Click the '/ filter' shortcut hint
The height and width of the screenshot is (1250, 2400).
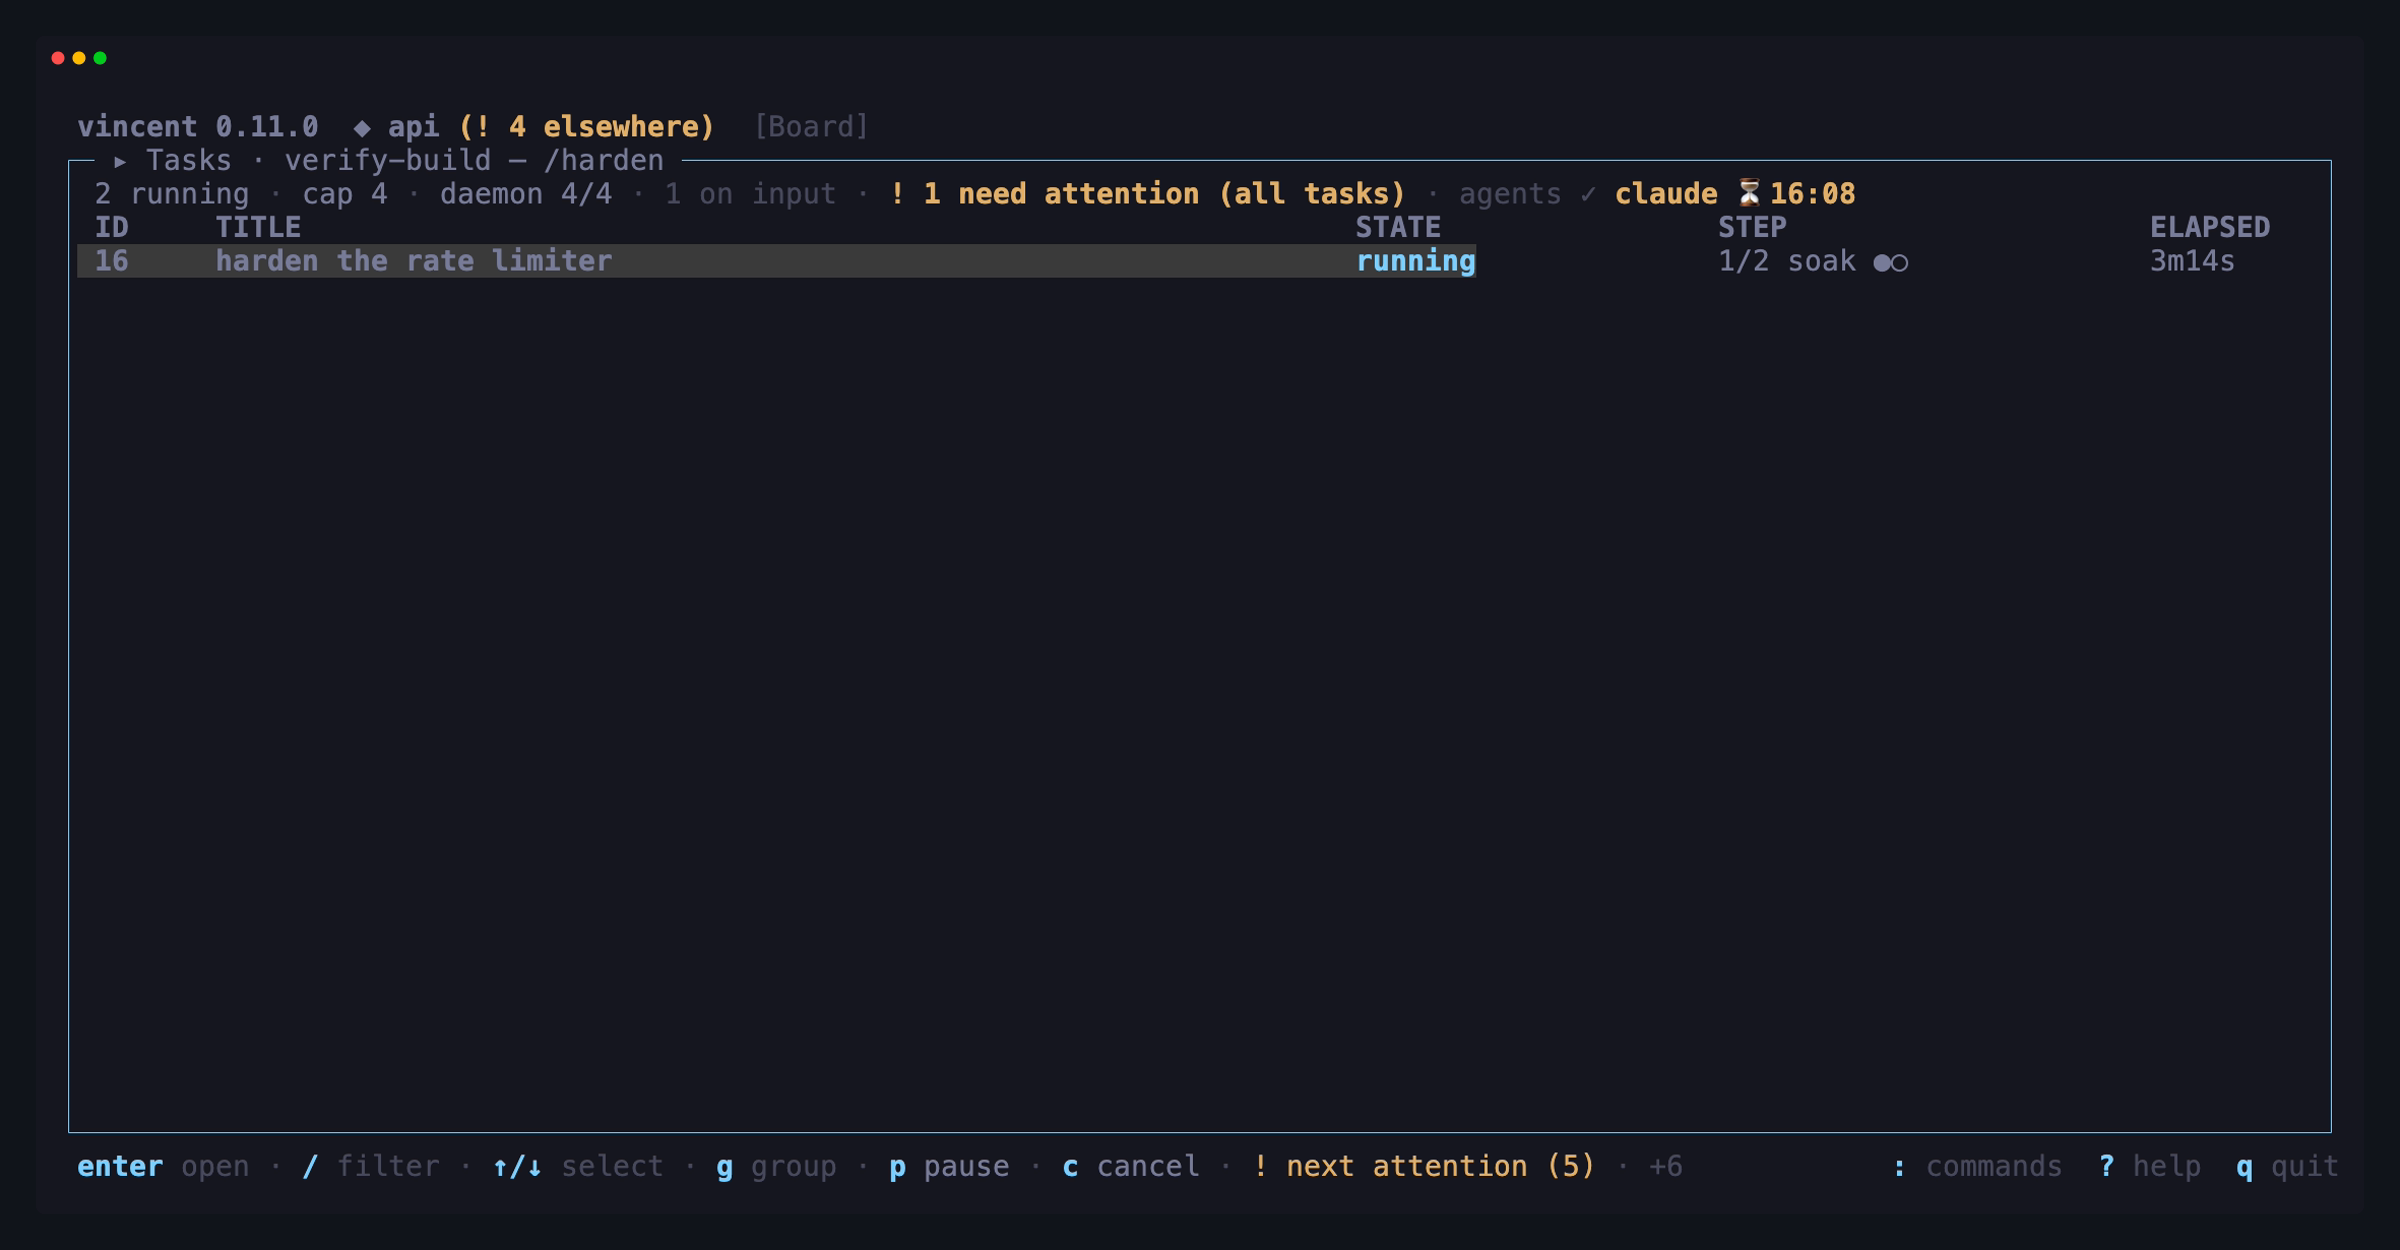tap(371, 1166)
